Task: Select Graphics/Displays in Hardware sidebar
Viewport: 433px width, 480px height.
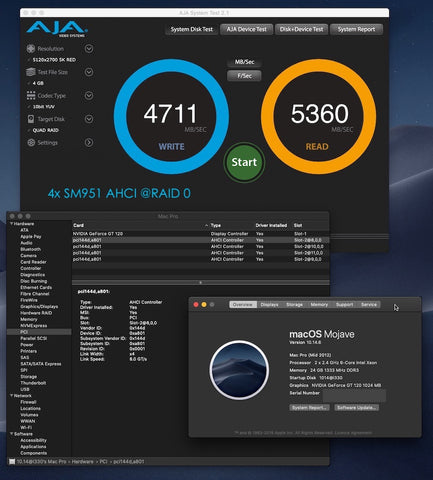Action: tap(39, 307)
